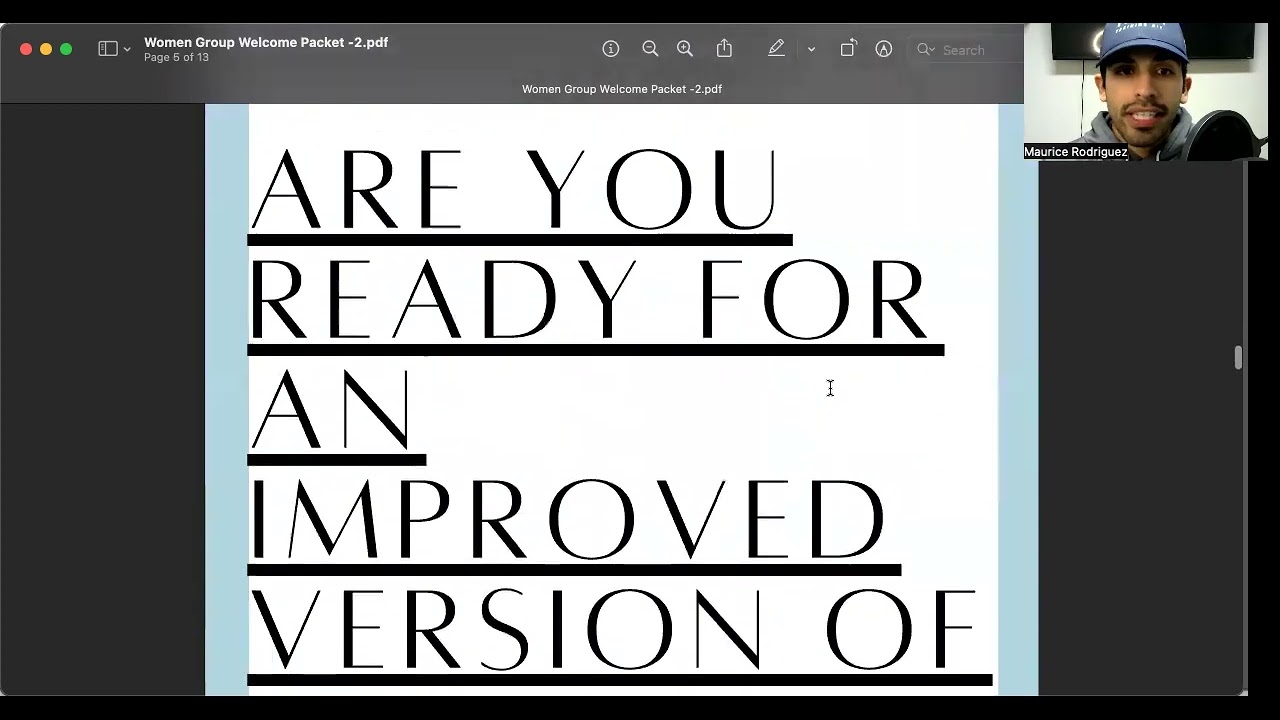This screenshot has height=720, width=1280.
Task: Click the Maurice Rodriguez name label
Action: coord(1076,152)
